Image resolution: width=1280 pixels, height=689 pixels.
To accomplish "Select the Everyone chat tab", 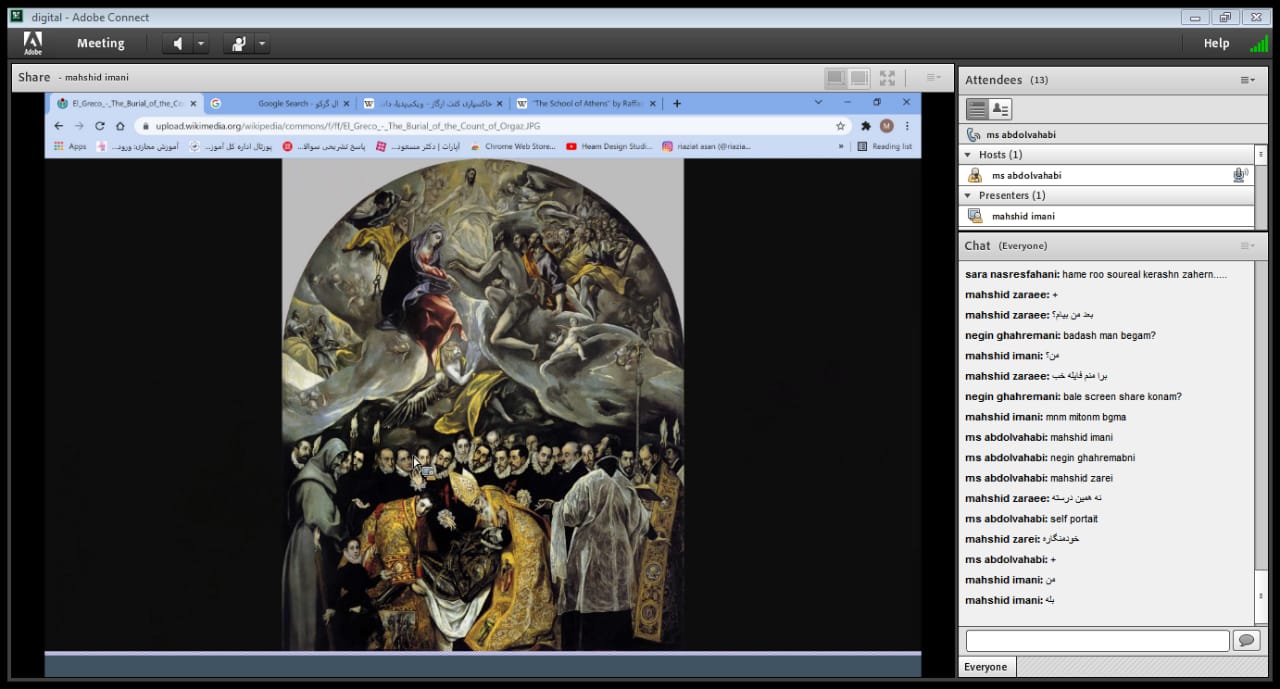I will tap(986, 667).
